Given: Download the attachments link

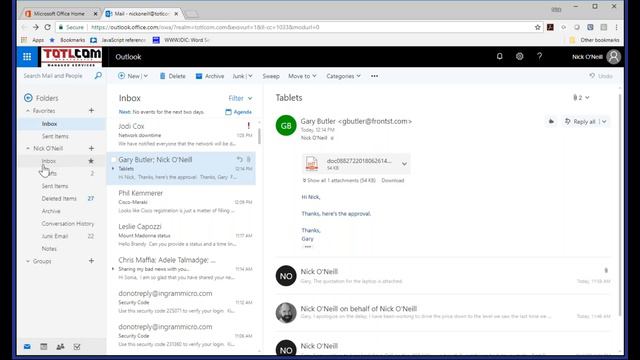Looking at the screenshot, I should pyautogui.click(x=393, y=180).
